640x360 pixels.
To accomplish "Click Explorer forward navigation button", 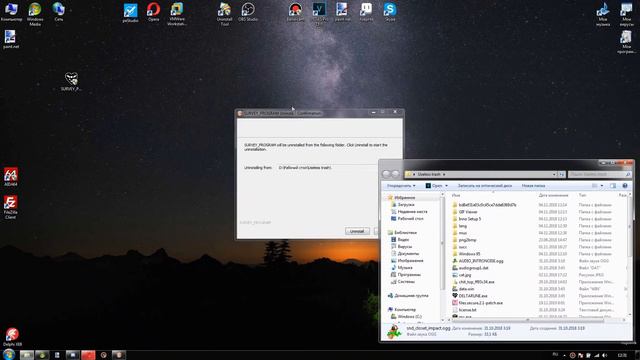I will (x=396, y=174).
